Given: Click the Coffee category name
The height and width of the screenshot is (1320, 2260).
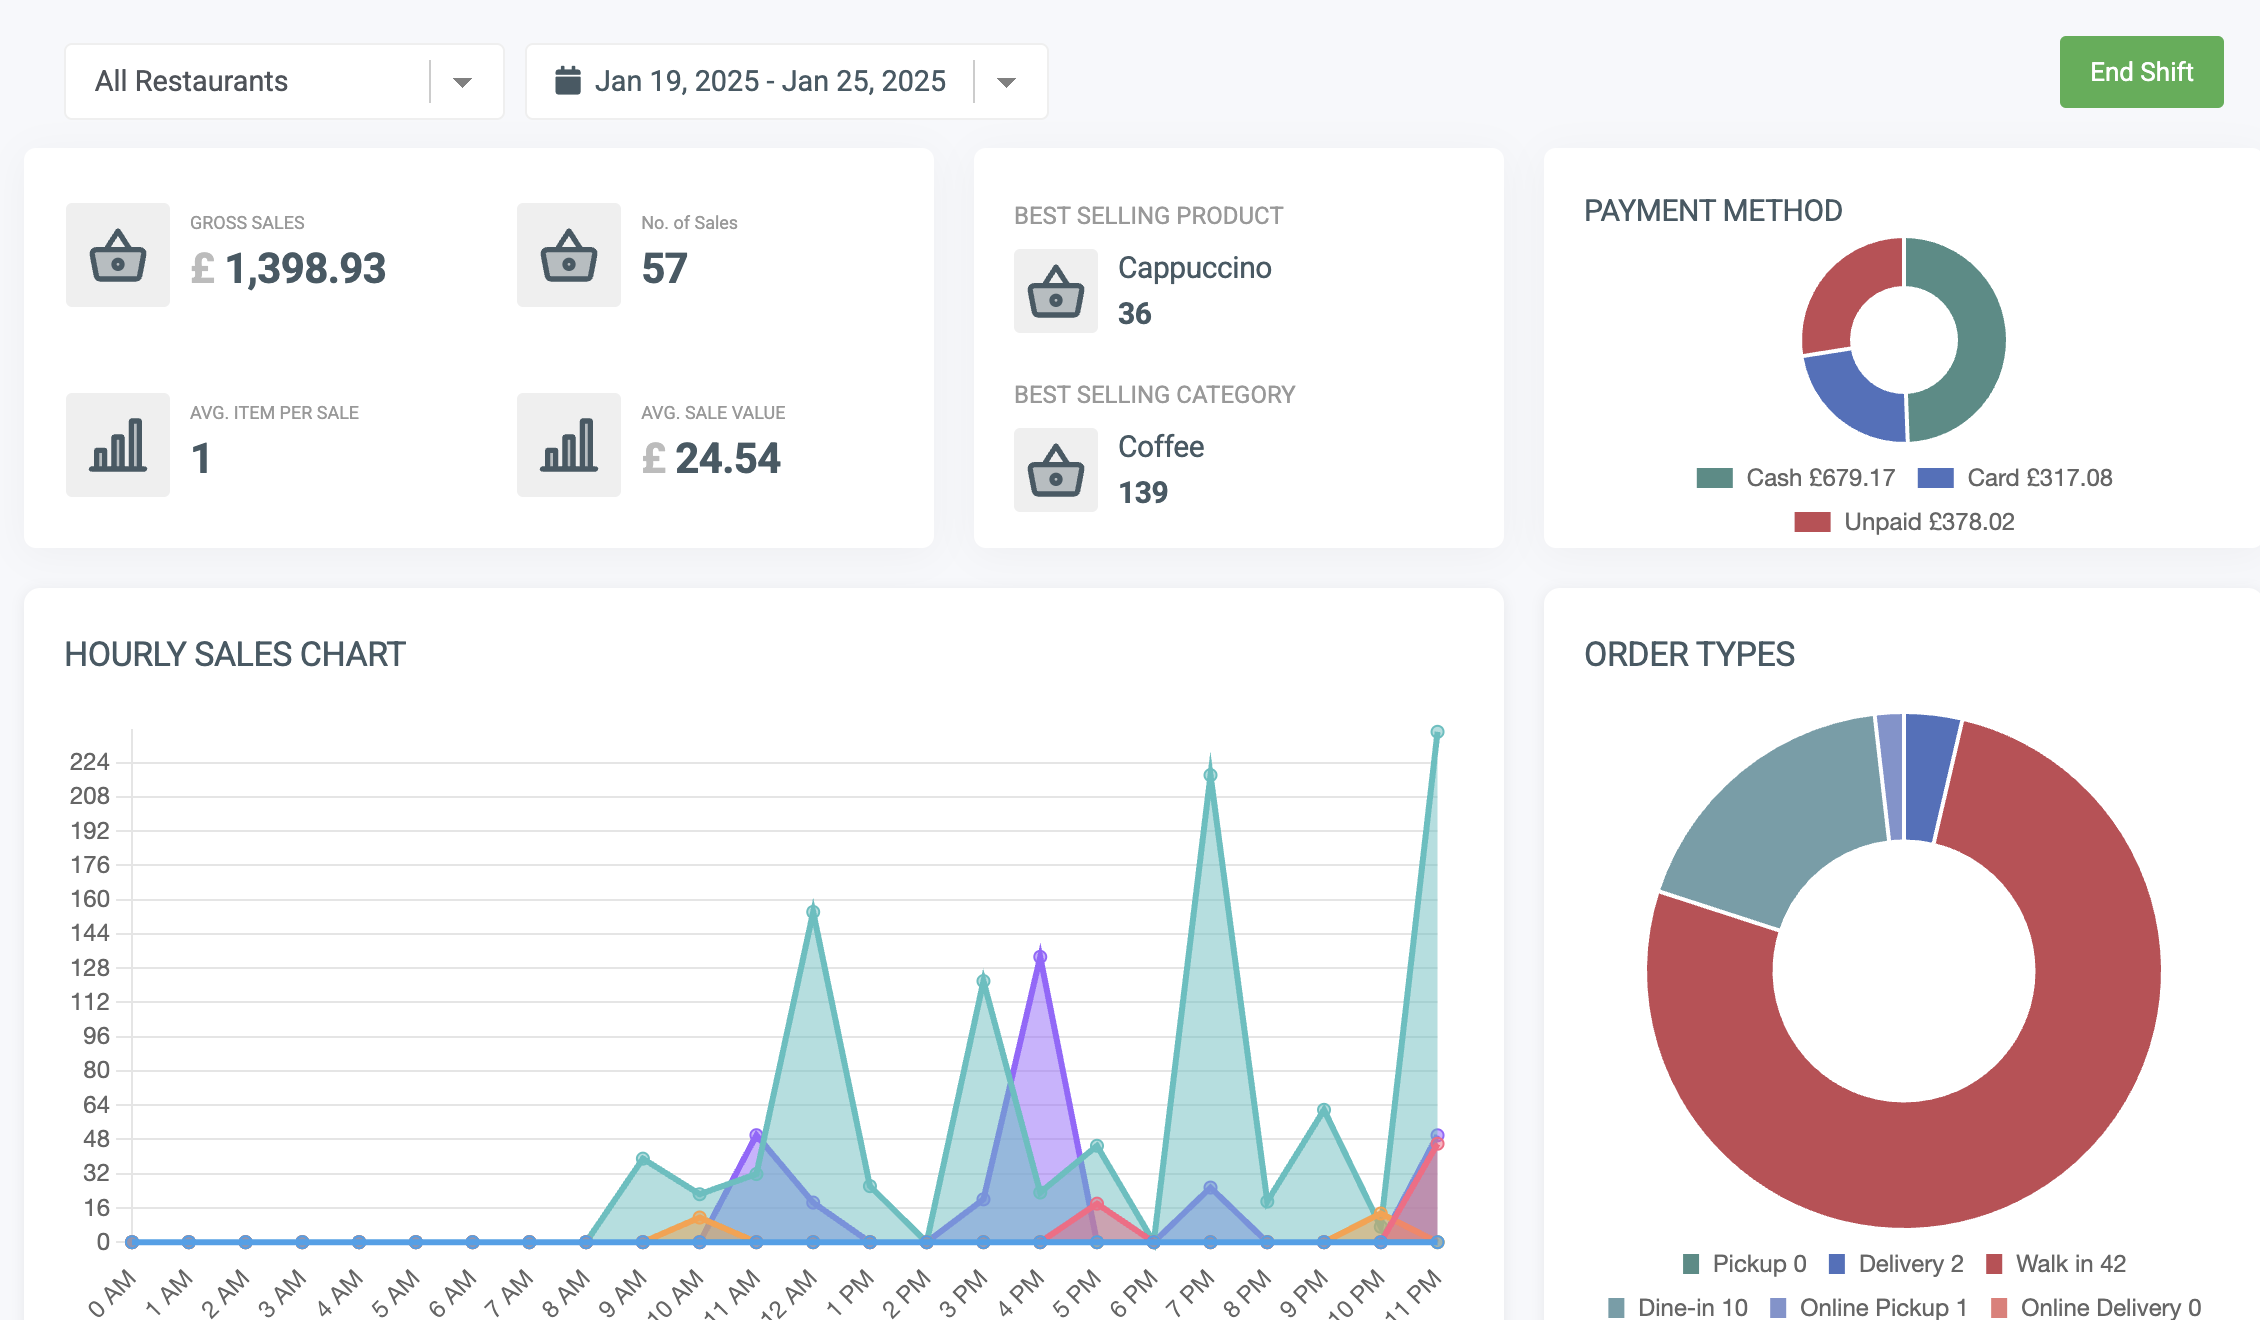Looking at the screenshot, I should [1160, 447].
